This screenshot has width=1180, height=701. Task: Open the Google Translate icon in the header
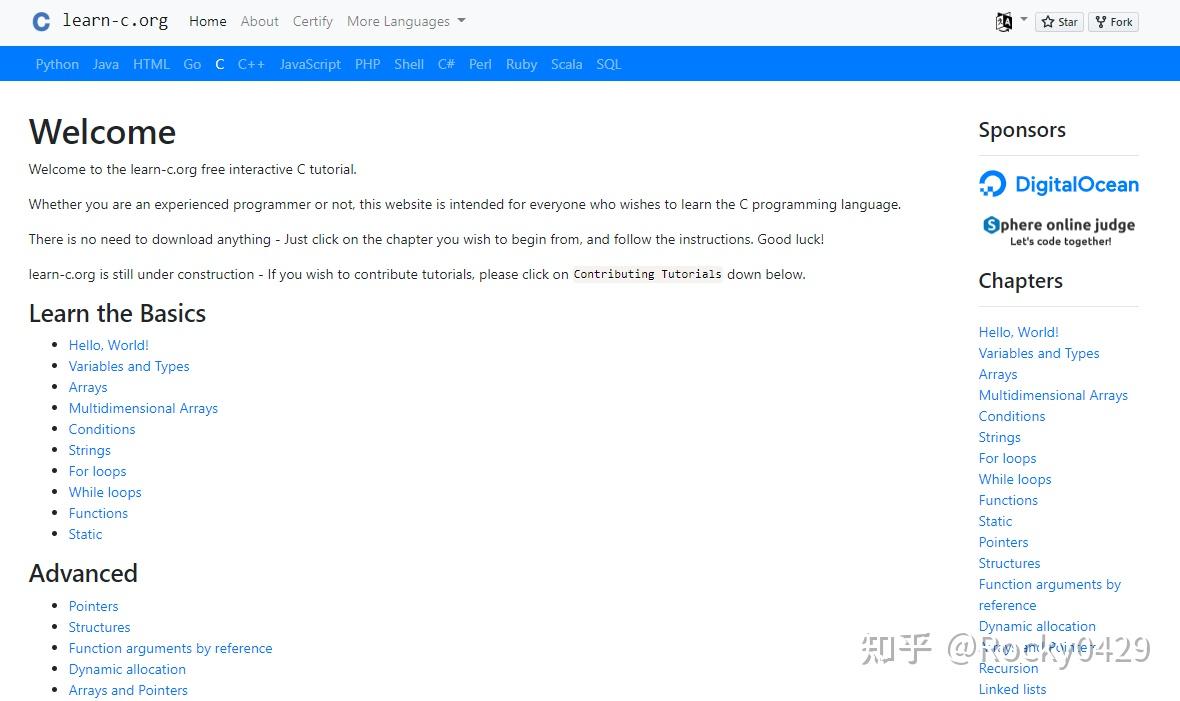[1003, 20]
